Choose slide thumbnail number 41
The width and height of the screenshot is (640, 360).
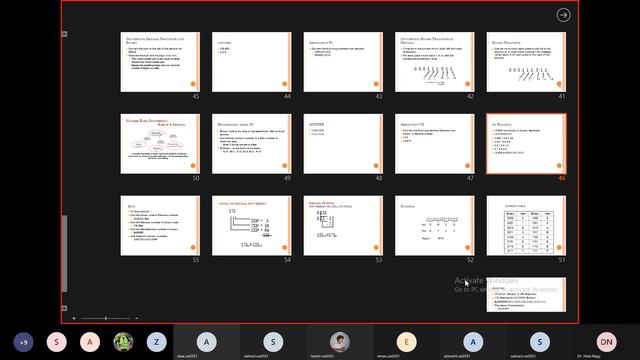526,62
